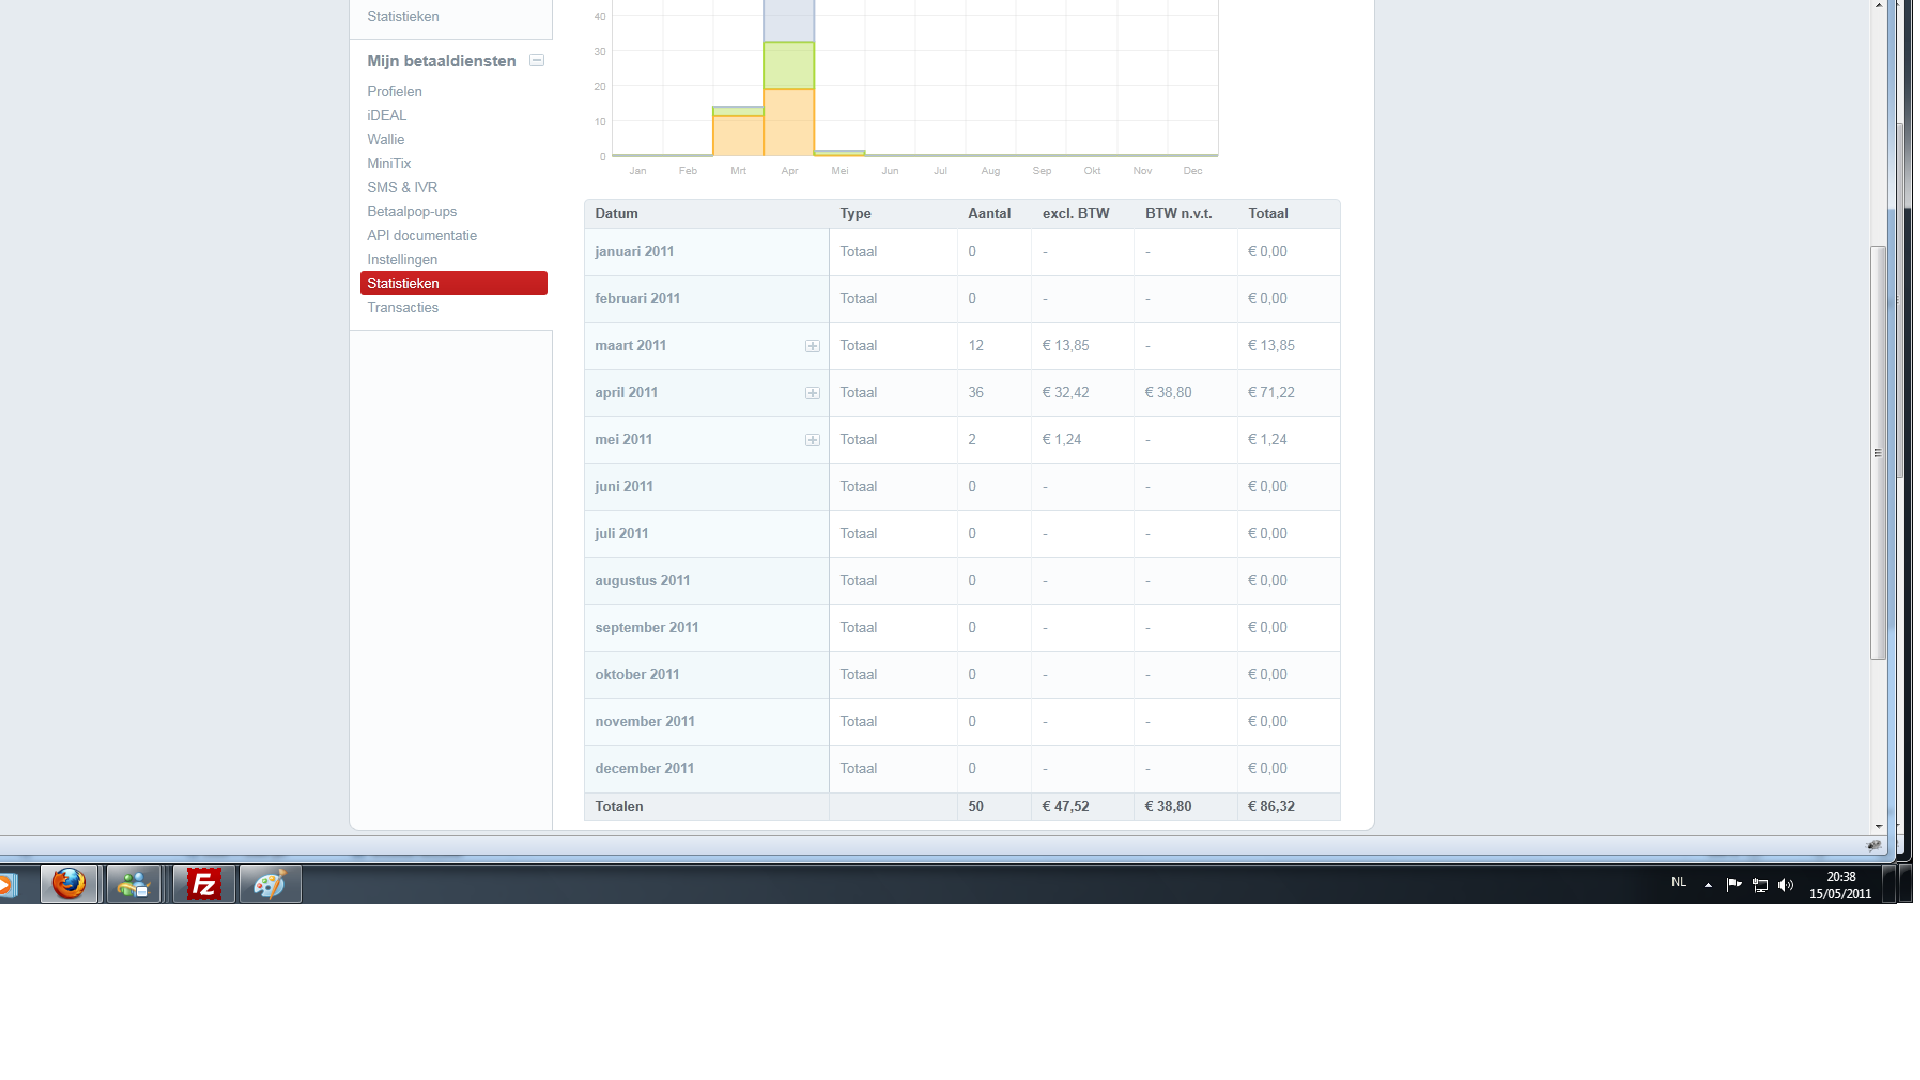Click the excl. BTW column header
Image resolution: width=1920 pixels, height=1080 pixels.
[x=1076, y=213]
